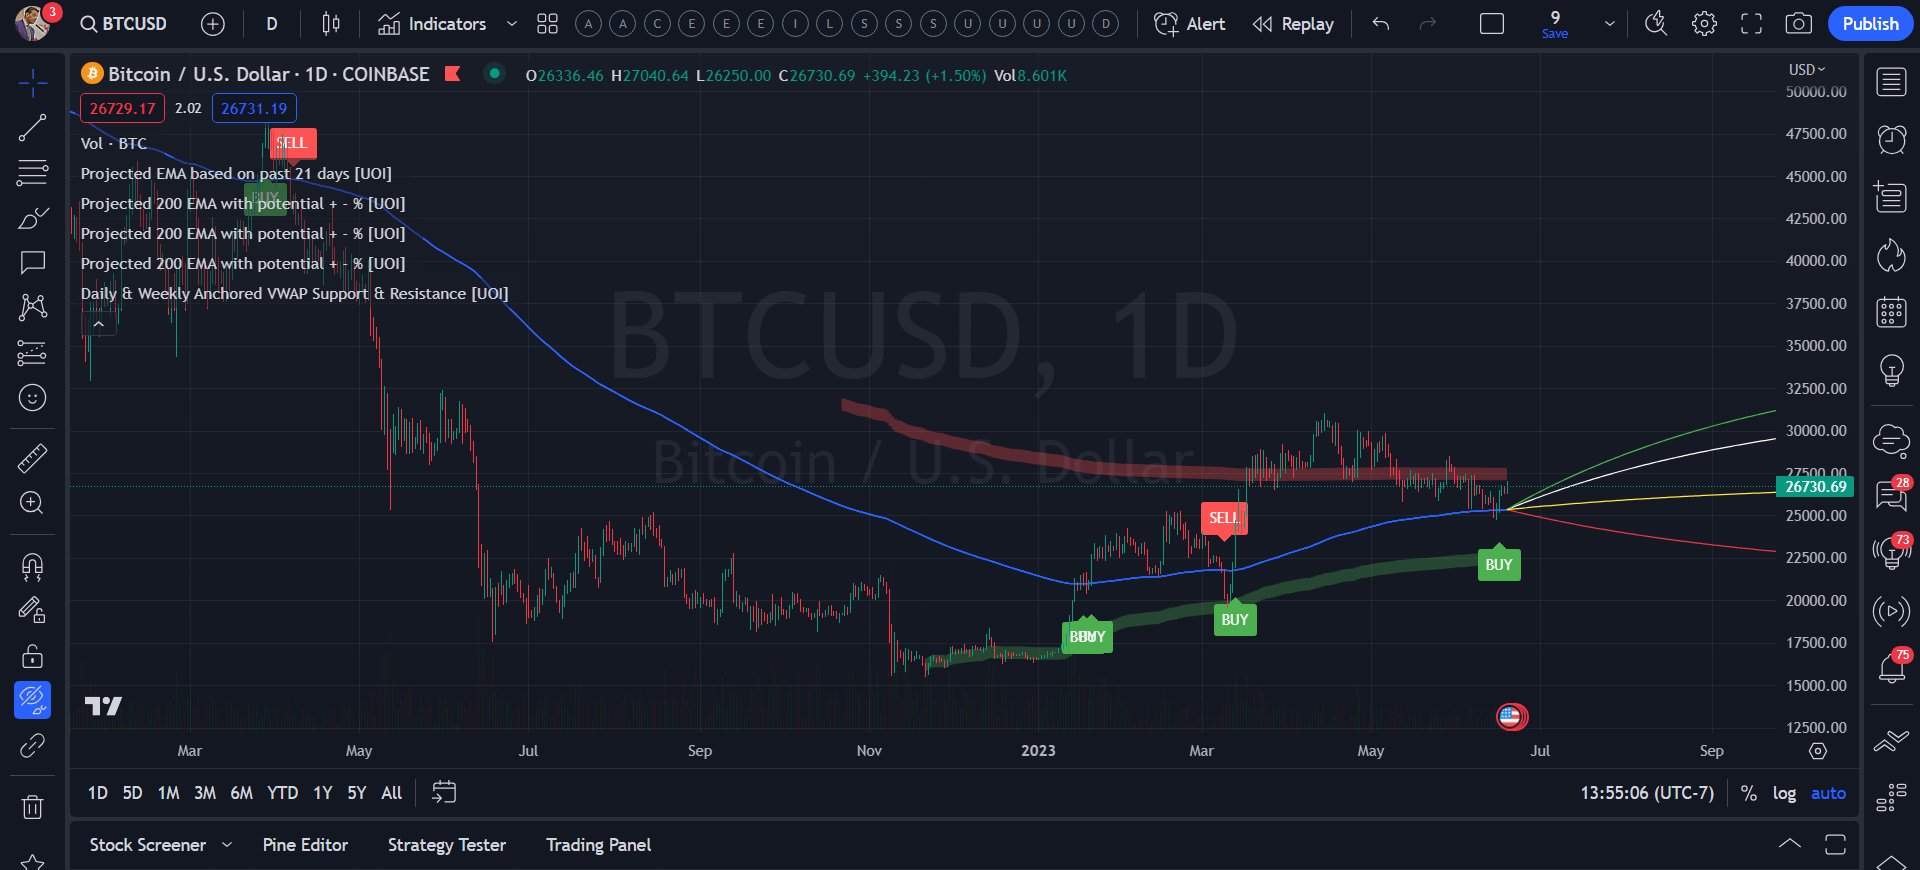The image size is (1920, 870).
Task: Open BTCUSD symbol search
Action: click(x=124, y=24)
